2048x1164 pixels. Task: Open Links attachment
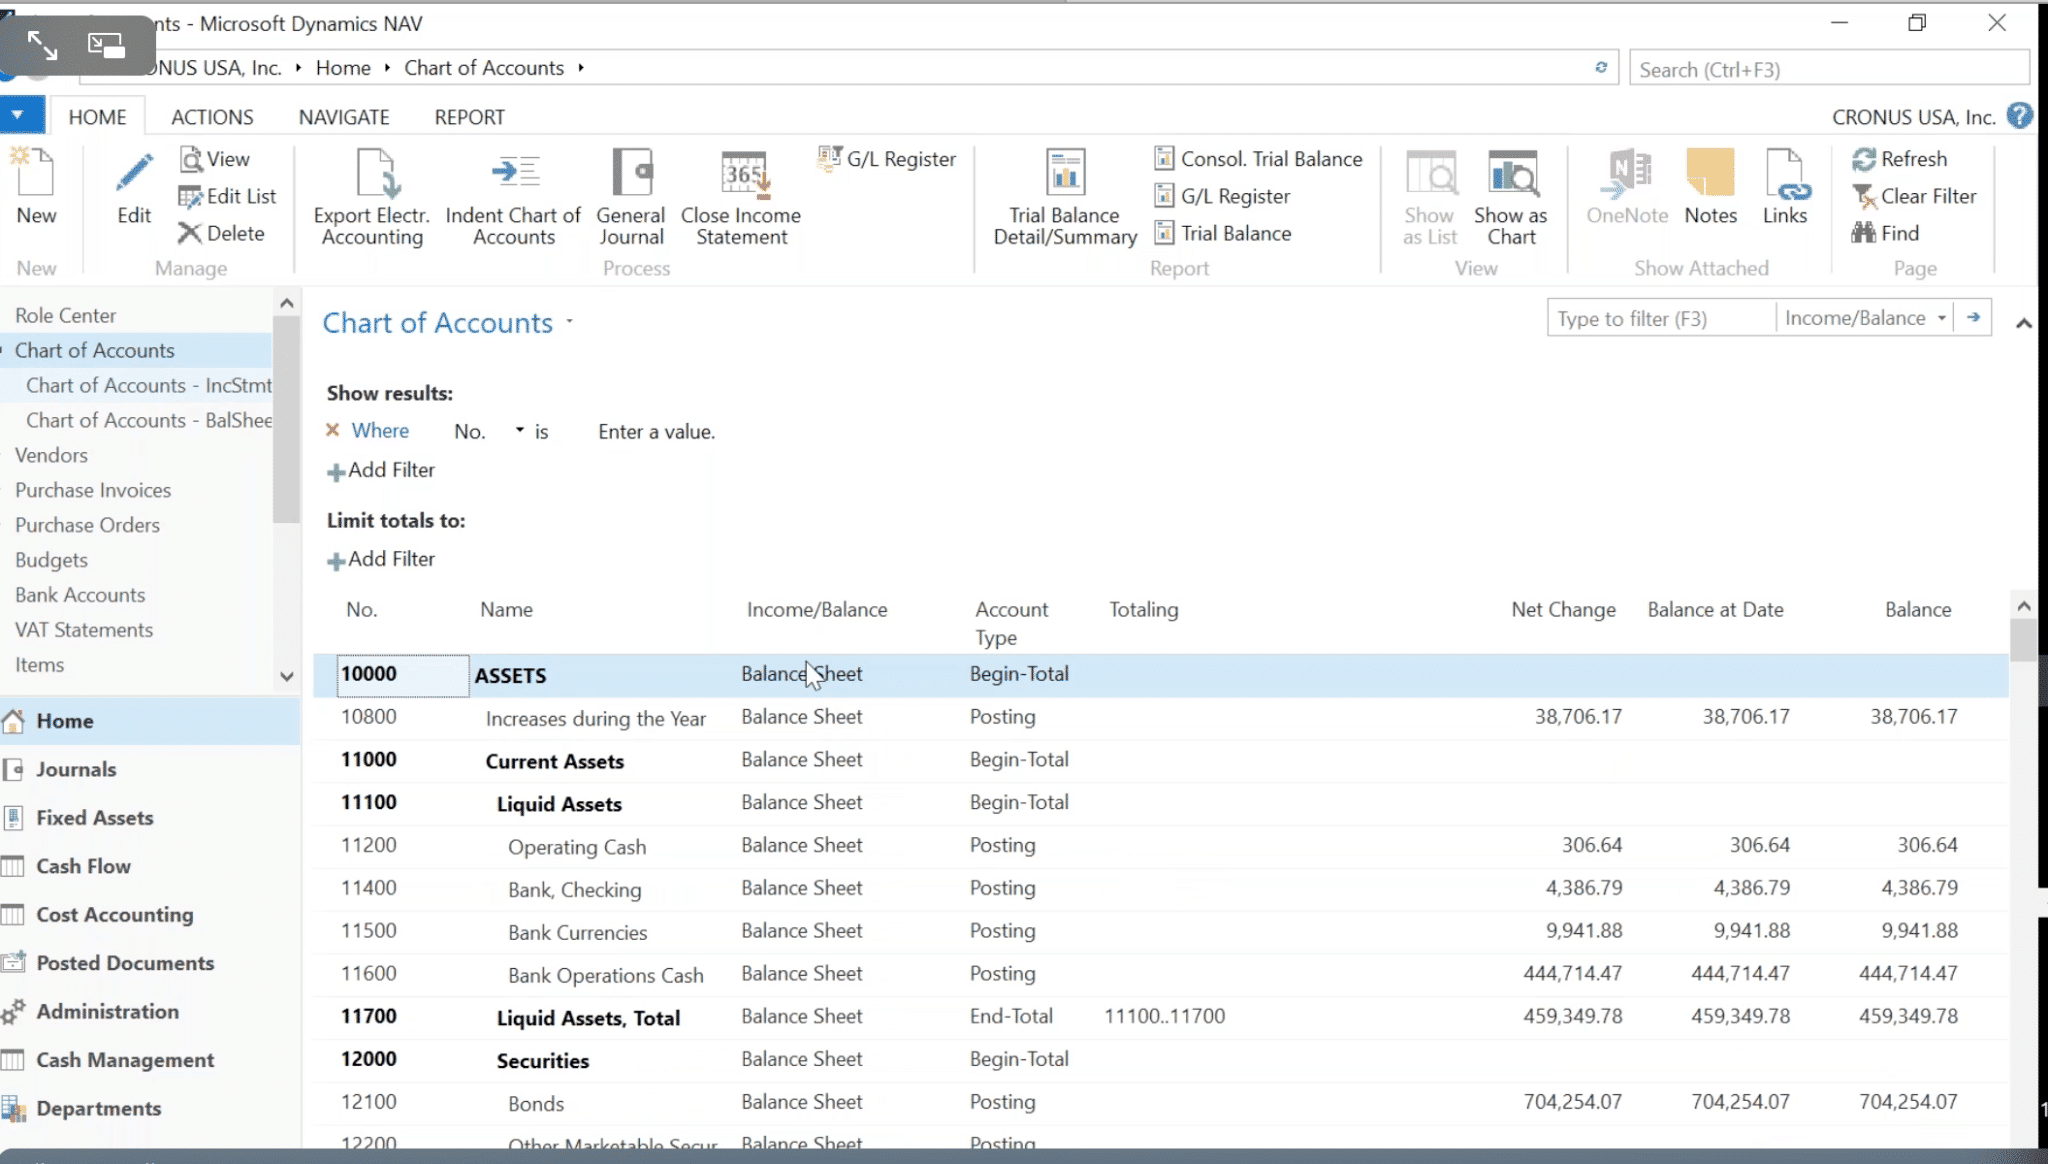point(1785,186)
